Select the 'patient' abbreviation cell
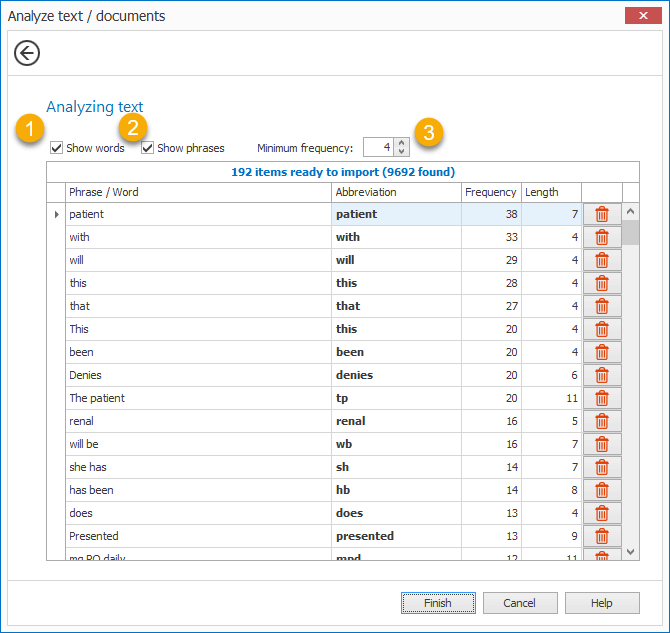 coord(396,214)
